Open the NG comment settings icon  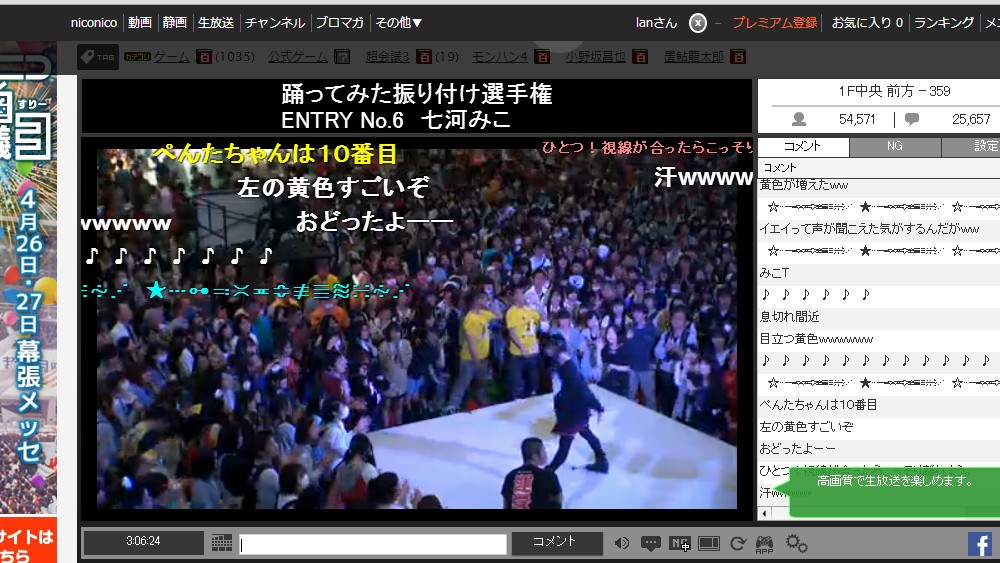click(x=680, y=543)
